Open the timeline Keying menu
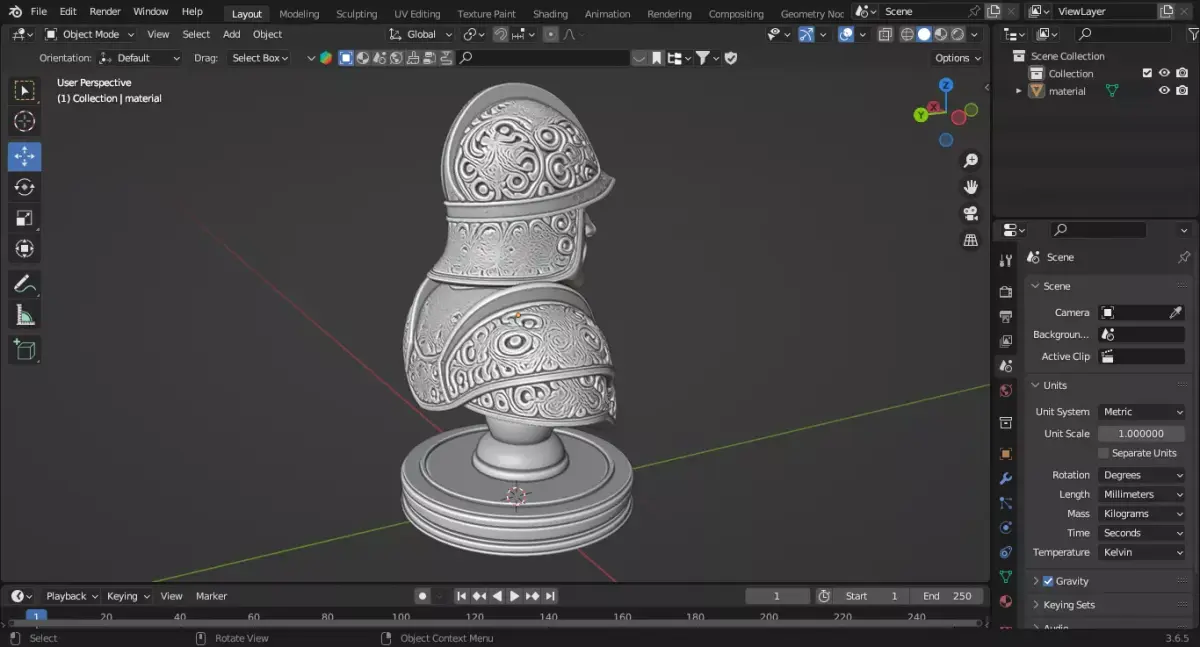 (128, 596)
